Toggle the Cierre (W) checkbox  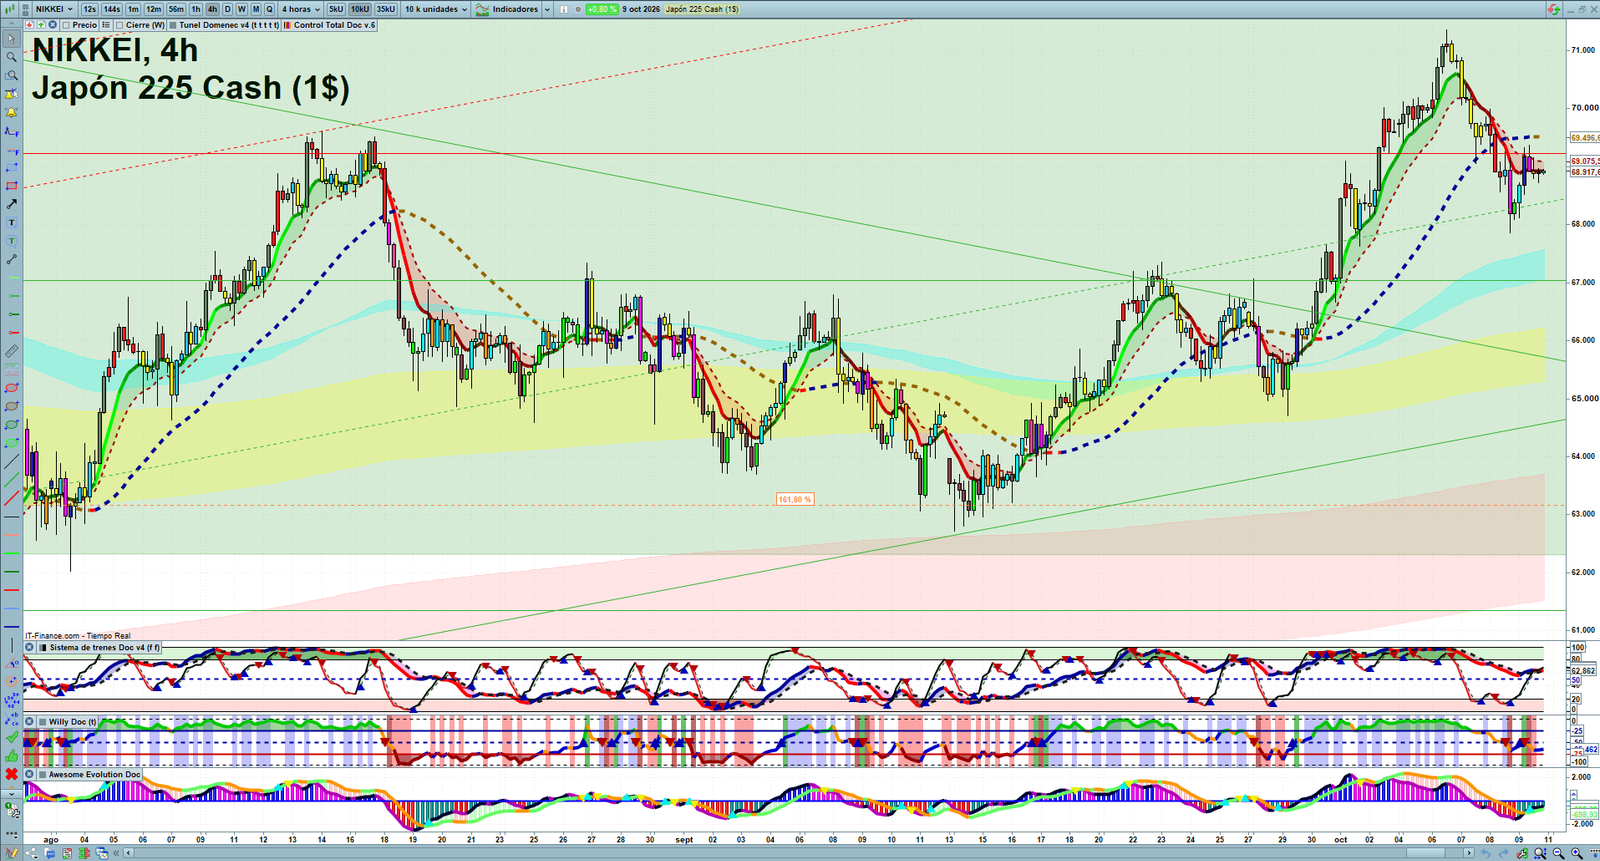(x=120, y=25)
